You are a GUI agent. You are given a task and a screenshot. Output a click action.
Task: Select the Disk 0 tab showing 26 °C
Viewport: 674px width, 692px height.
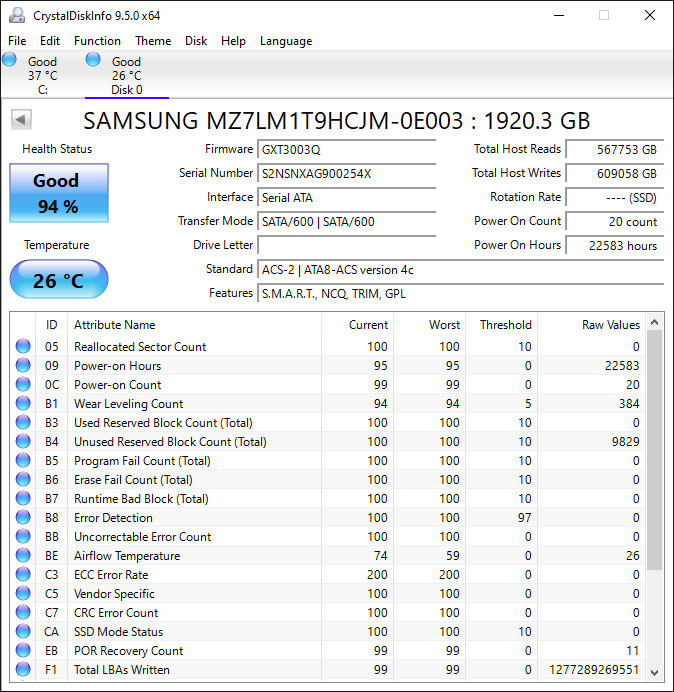127,75
